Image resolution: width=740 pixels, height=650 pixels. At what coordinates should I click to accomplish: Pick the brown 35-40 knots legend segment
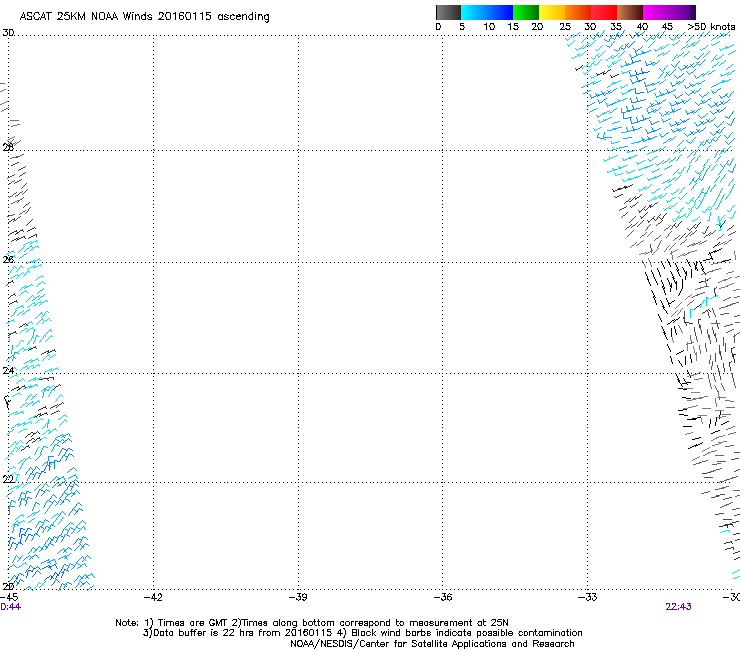click(x=630, y=12)
